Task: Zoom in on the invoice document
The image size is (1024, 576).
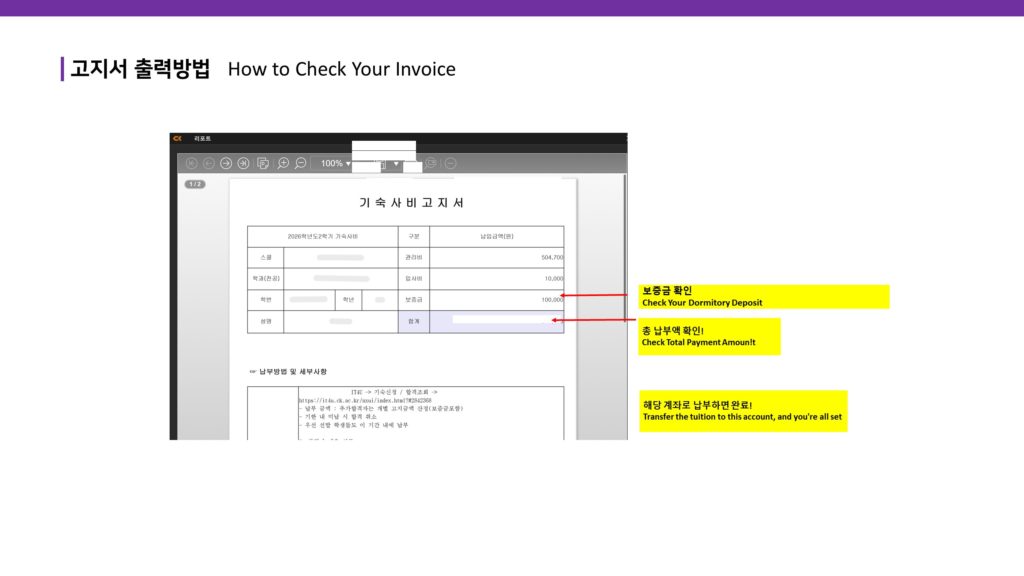Action: 283,163
